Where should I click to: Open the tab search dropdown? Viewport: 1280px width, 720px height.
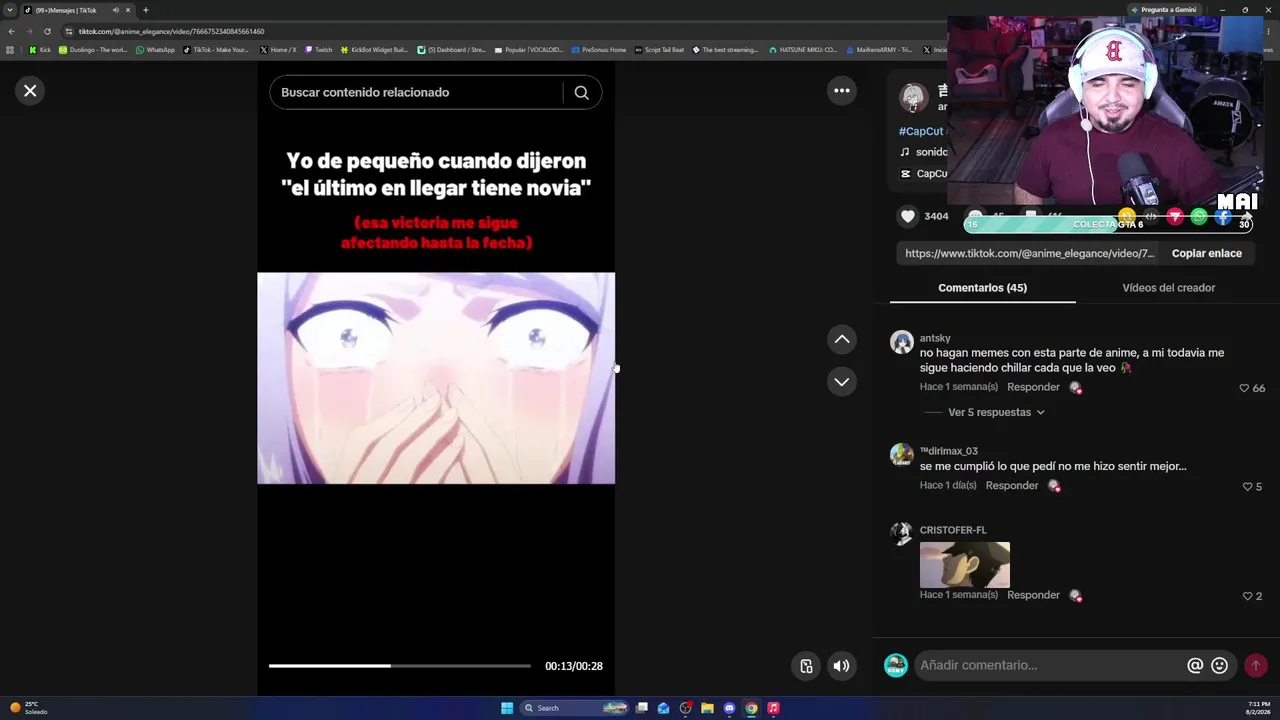(10, 10)
